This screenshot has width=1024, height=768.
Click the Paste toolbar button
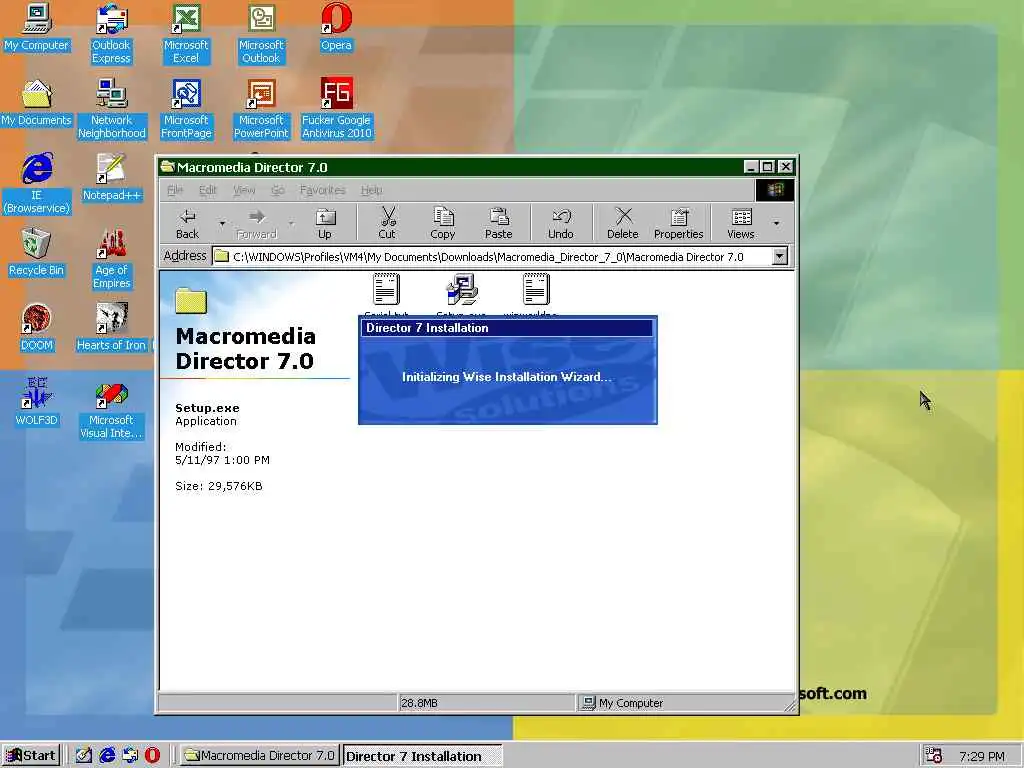tap(498, 223)
